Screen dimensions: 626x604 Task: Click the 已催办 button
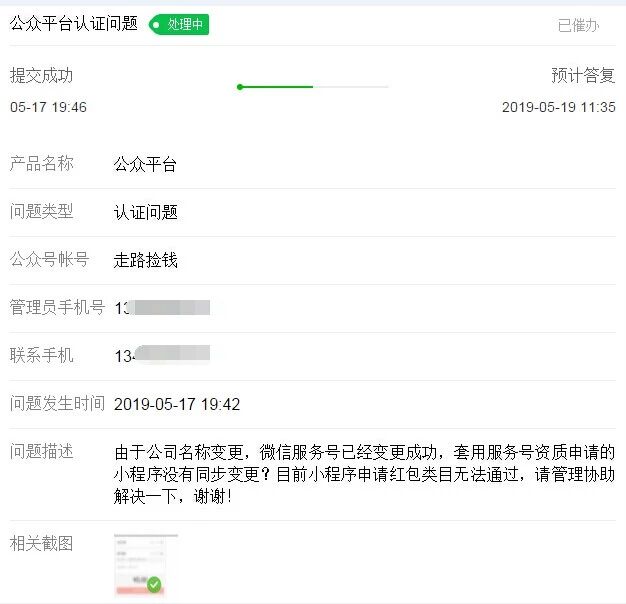tap(578, 26)
